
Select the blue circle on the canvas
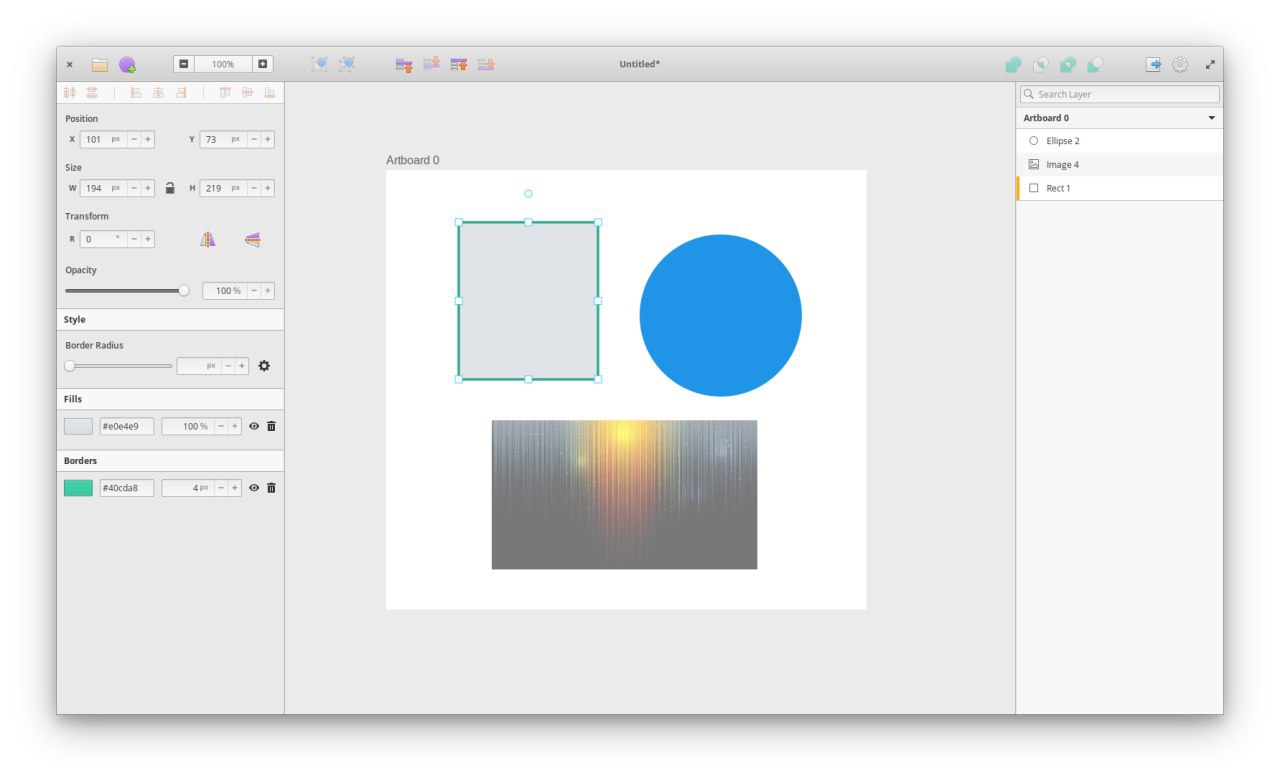click(721, 315)
